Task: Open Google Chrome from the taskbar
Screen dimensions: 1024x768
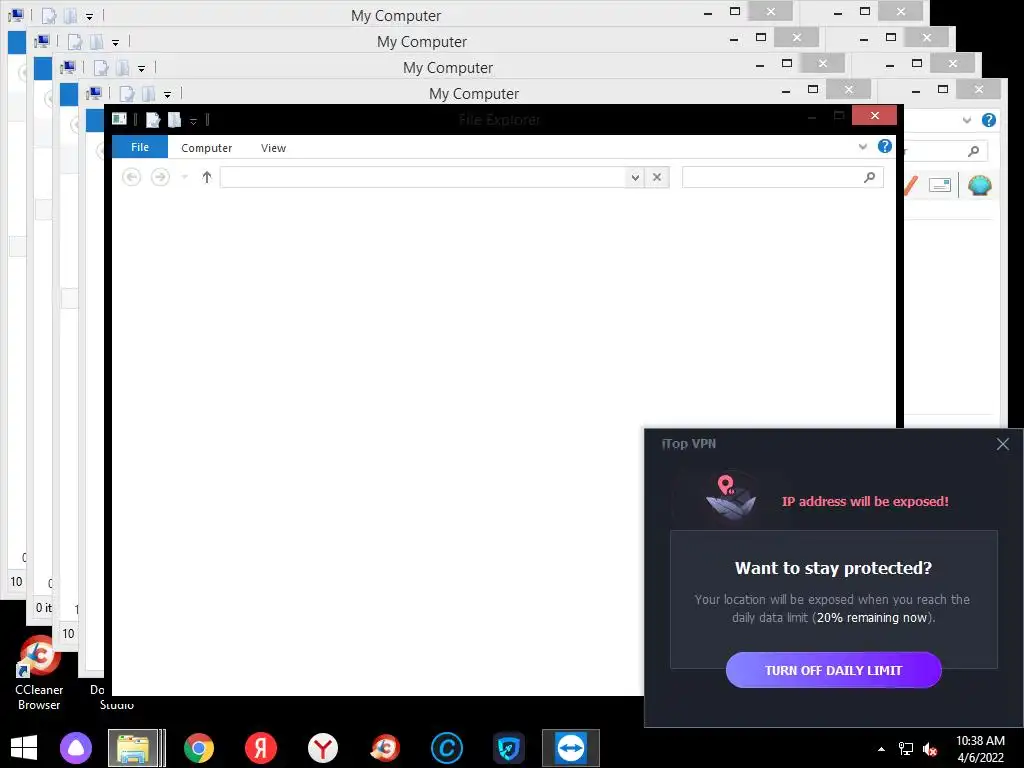Action: pos(199,748)
